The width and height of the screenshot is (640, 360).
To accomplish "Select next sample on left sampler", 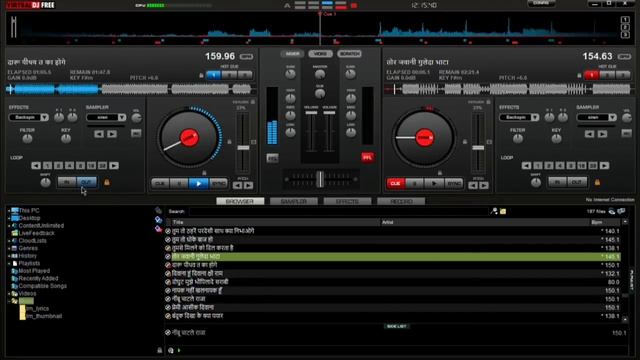I will click(112, 134).
